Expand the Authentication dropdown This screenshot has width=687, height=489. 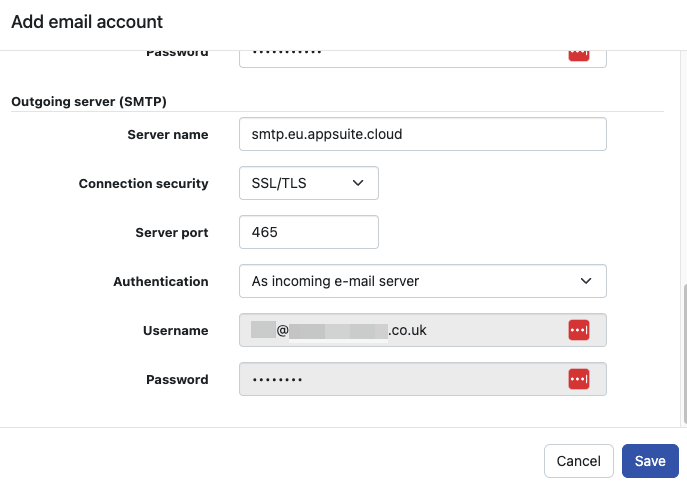(422, 281)
